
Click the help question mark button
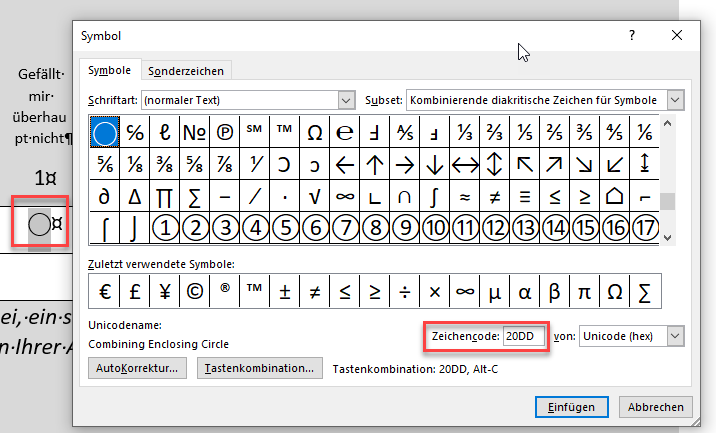[x=632, y=35]
